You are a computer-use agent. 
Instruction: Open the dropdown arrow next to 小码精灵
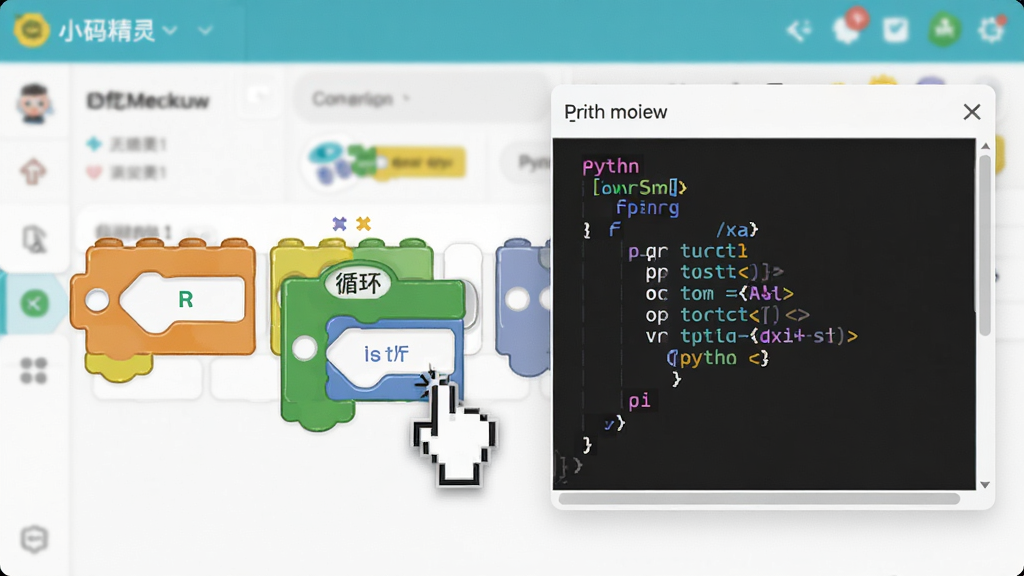click(170, 31)
